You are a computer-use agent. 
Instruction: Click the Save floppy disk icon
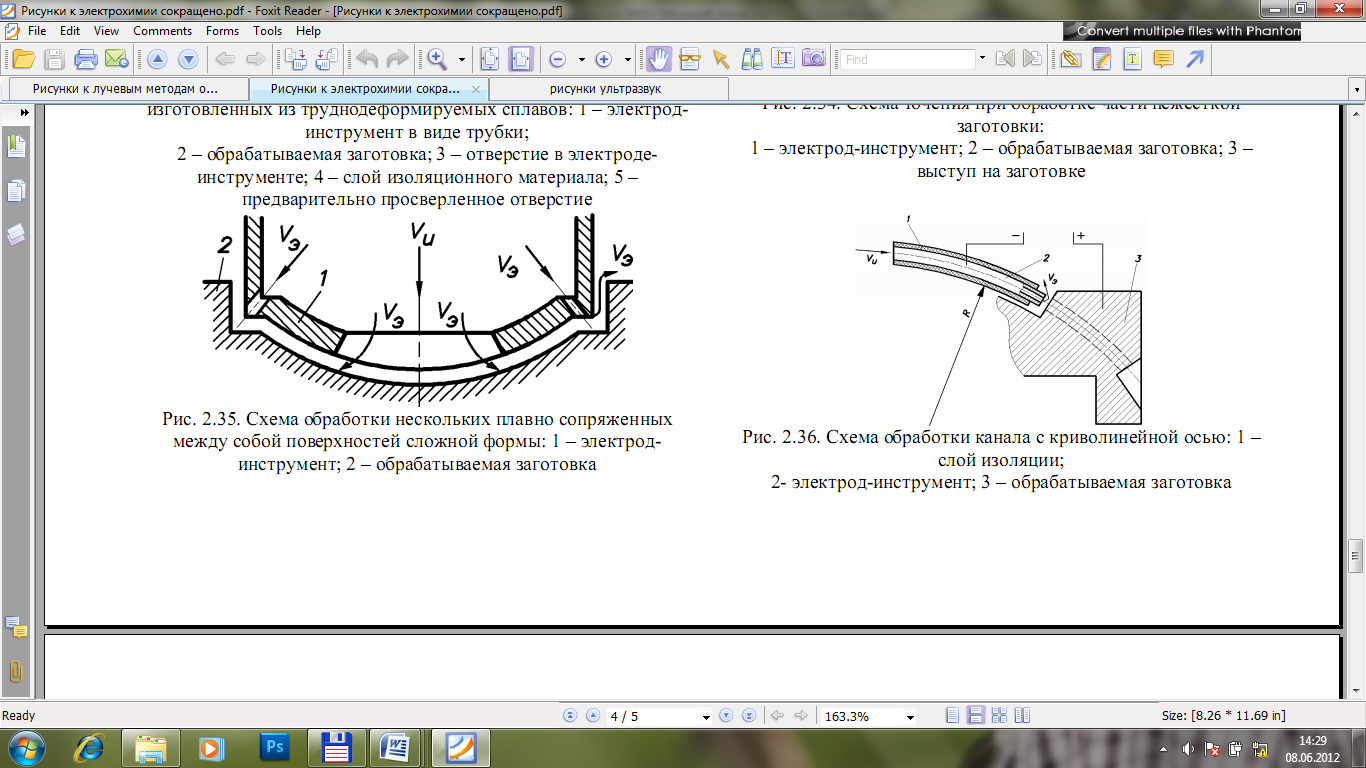click(x=54, y=59)
